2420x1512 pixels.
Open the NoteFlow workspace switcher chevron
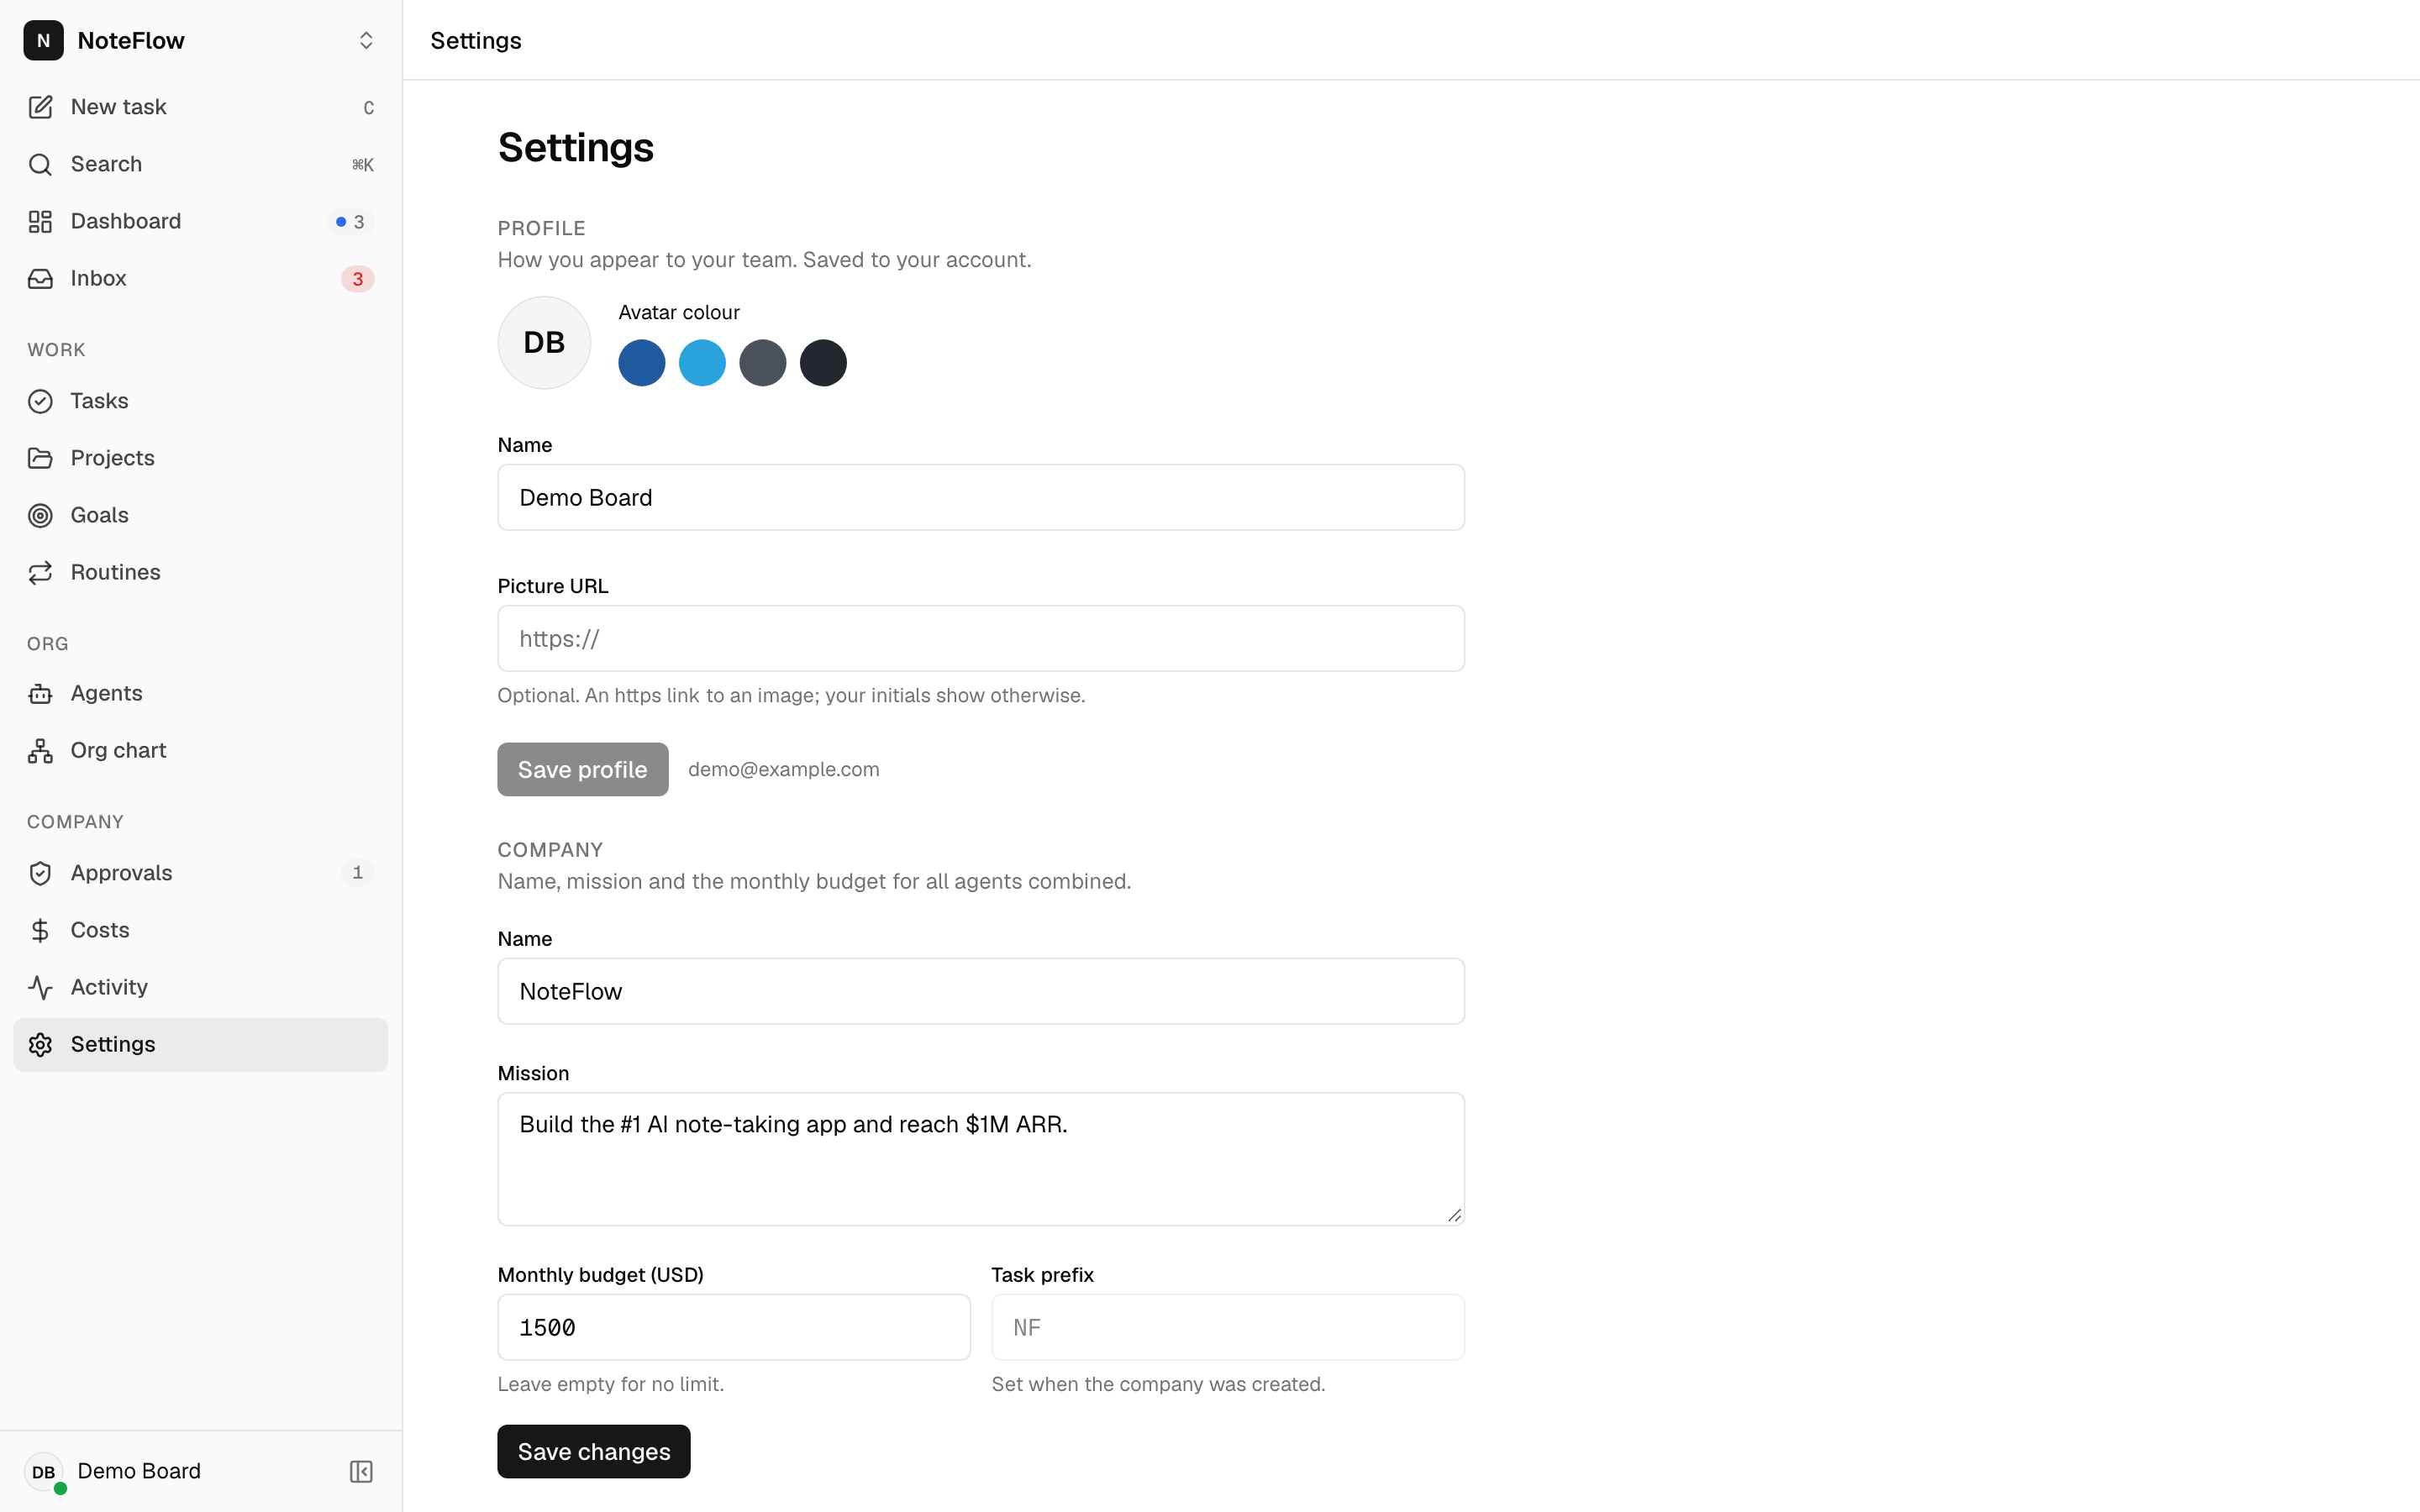click(x=366, y=40)
